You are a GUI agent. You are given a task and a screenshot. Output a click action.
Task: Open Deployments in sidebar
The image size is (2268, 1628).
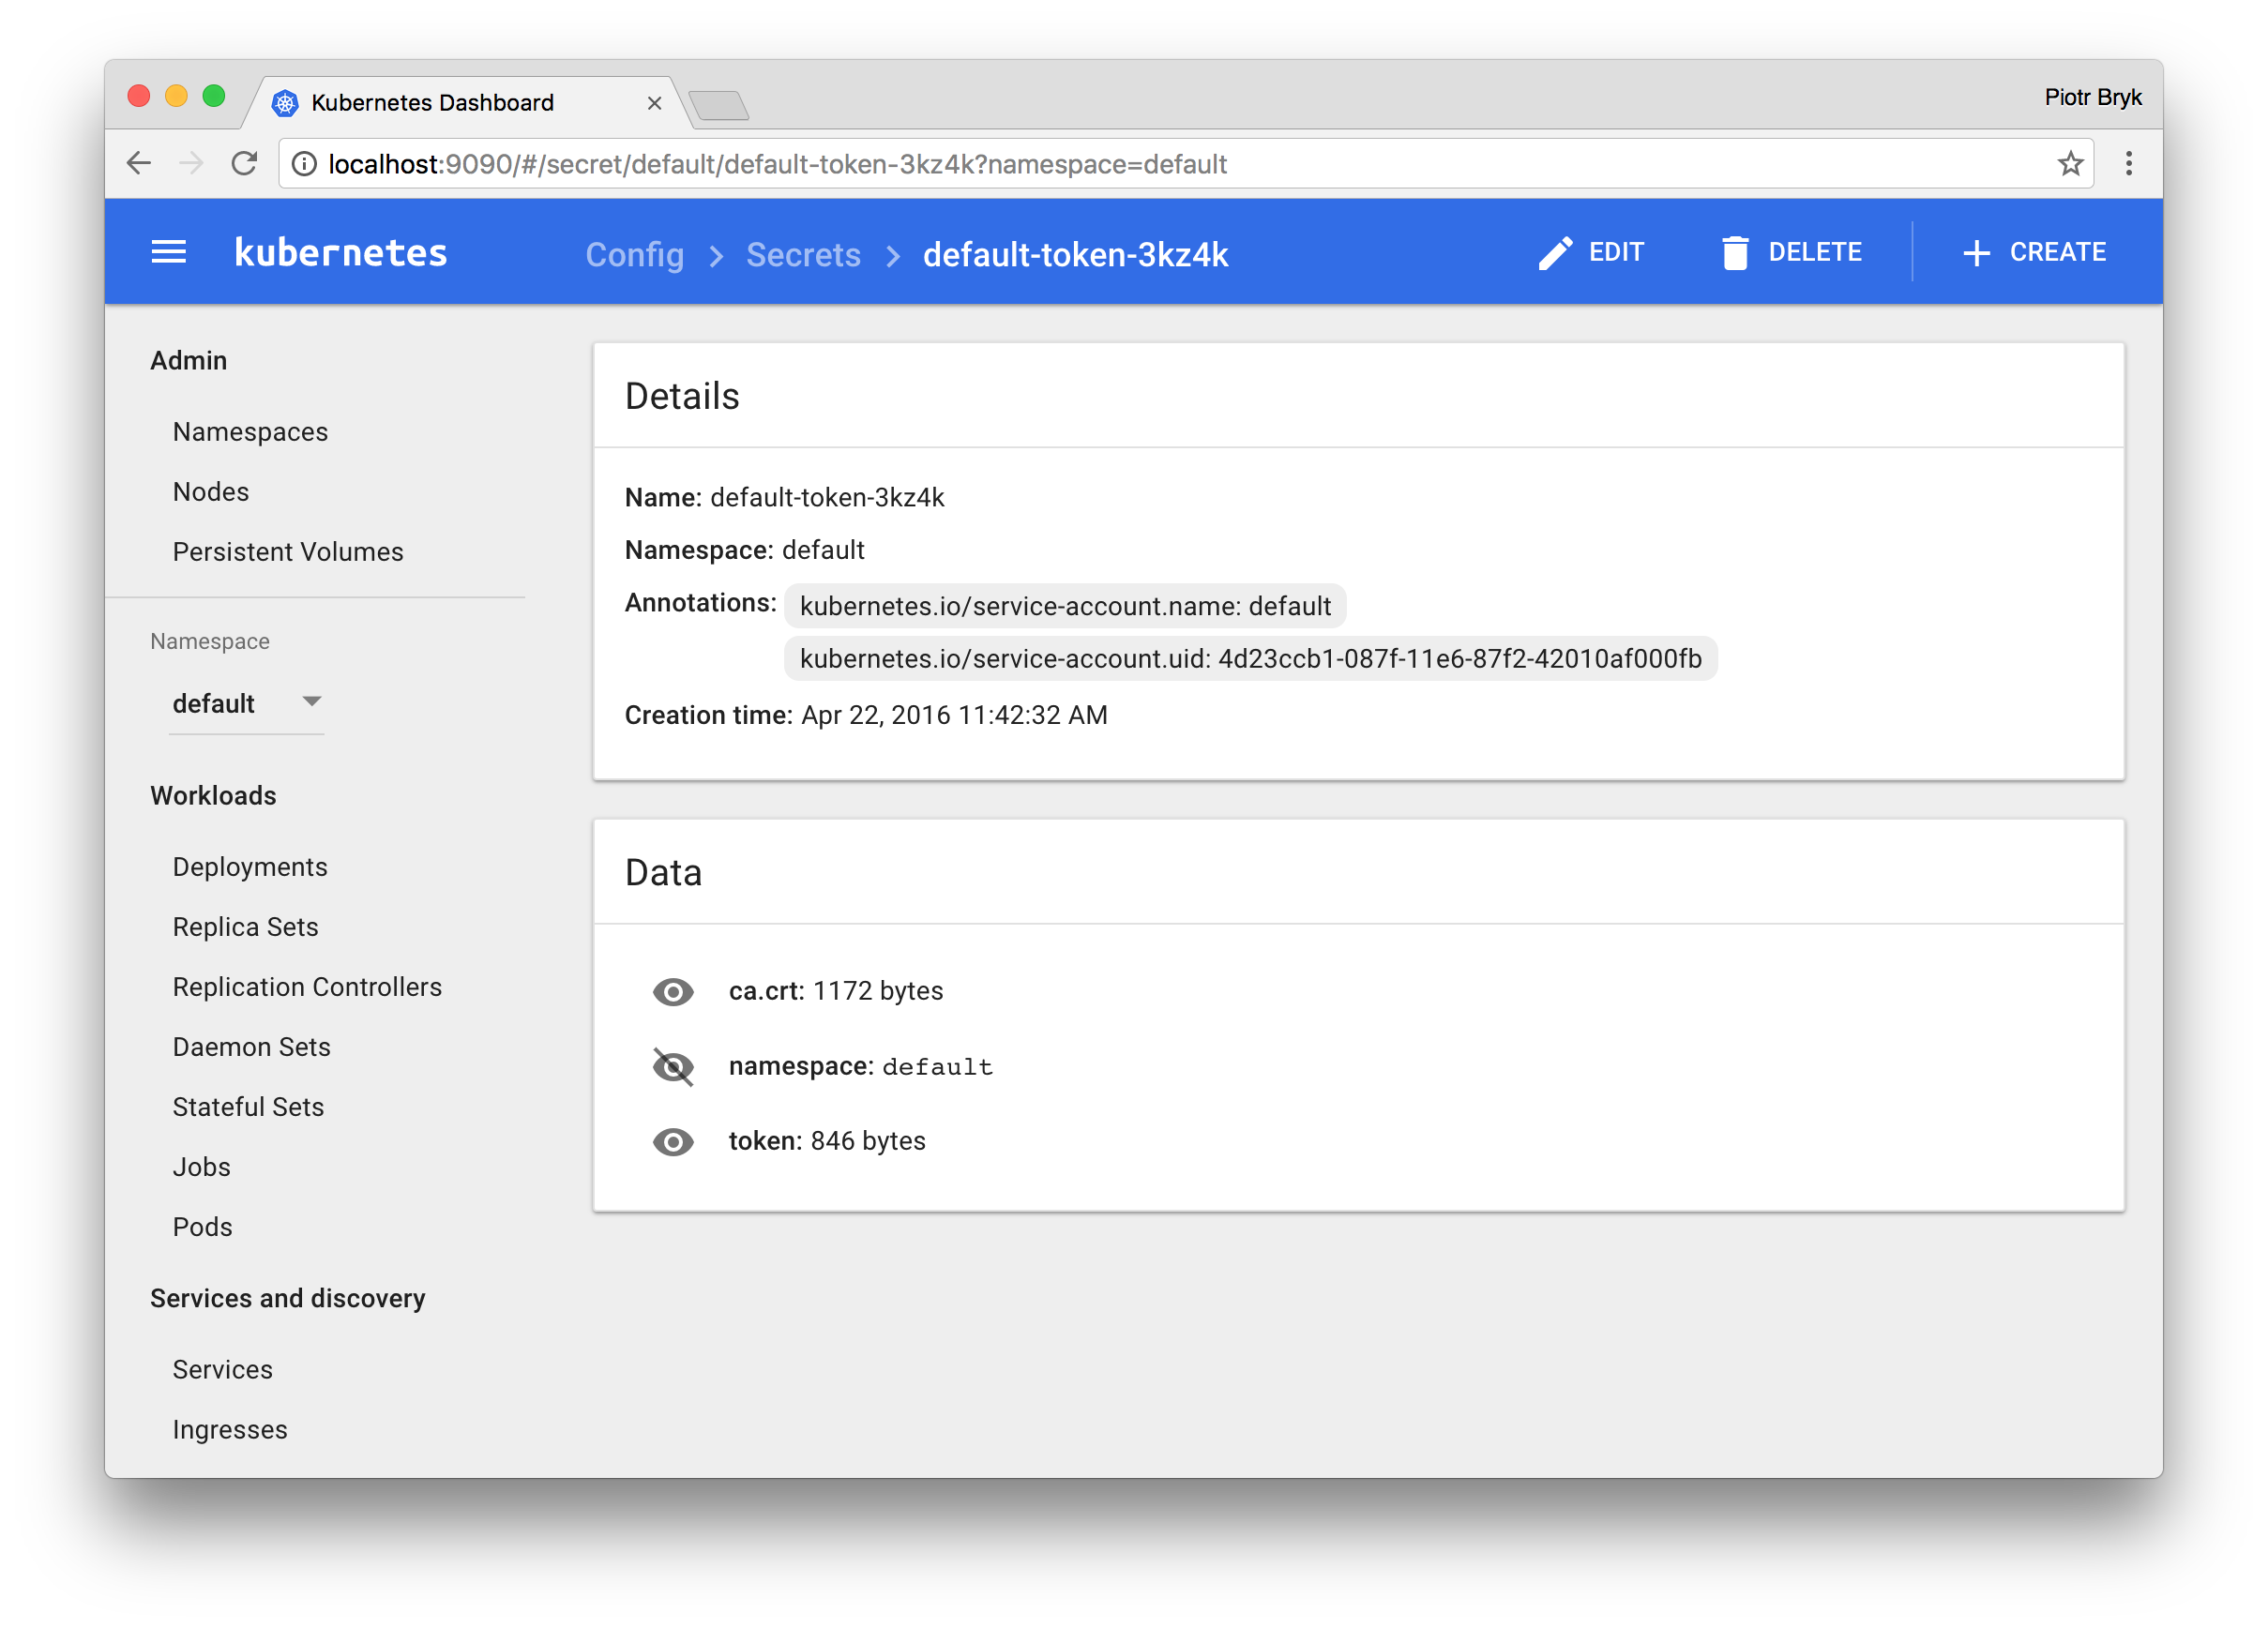(250, 866)
